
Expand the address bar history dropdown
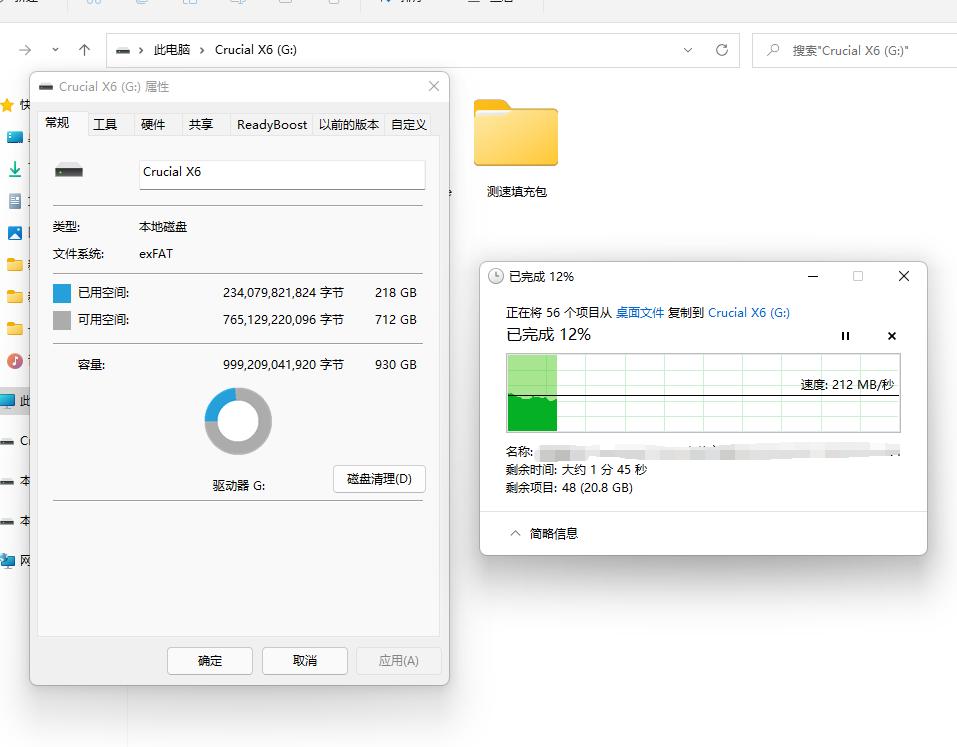[x=688, y=50]
